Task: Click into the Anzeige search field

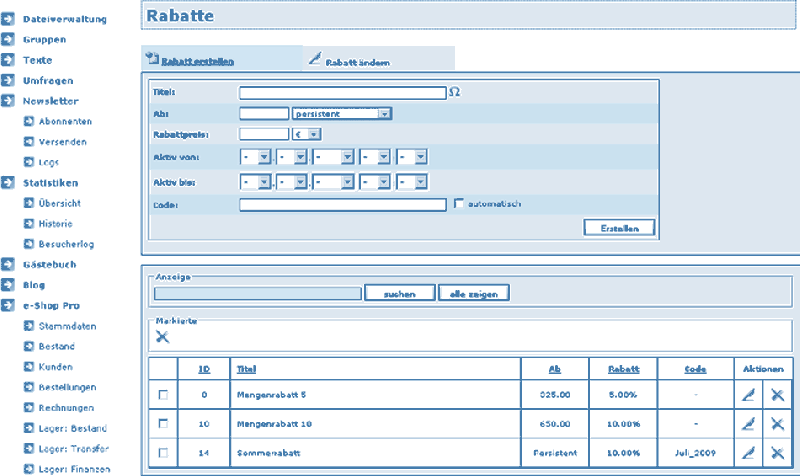Action: [258, 293]
